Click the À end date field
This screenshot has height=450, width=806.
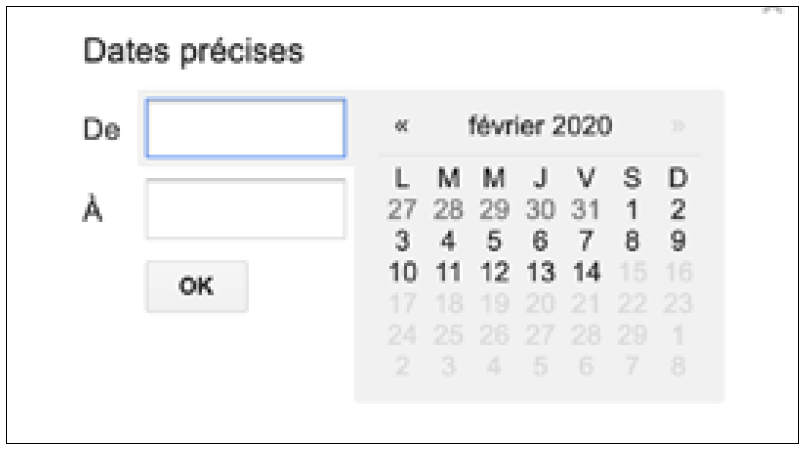(246, 209)
